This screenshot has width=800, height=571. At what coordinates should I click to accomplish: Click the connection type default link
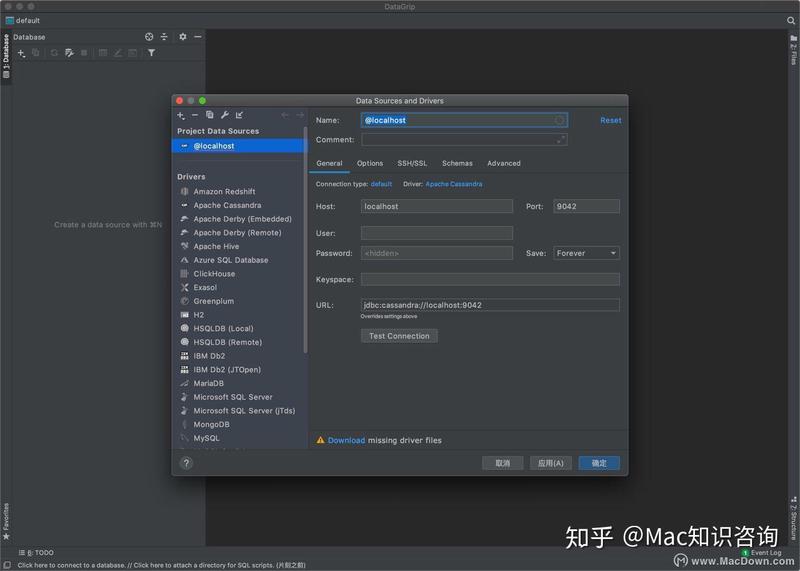click(381, 184)
